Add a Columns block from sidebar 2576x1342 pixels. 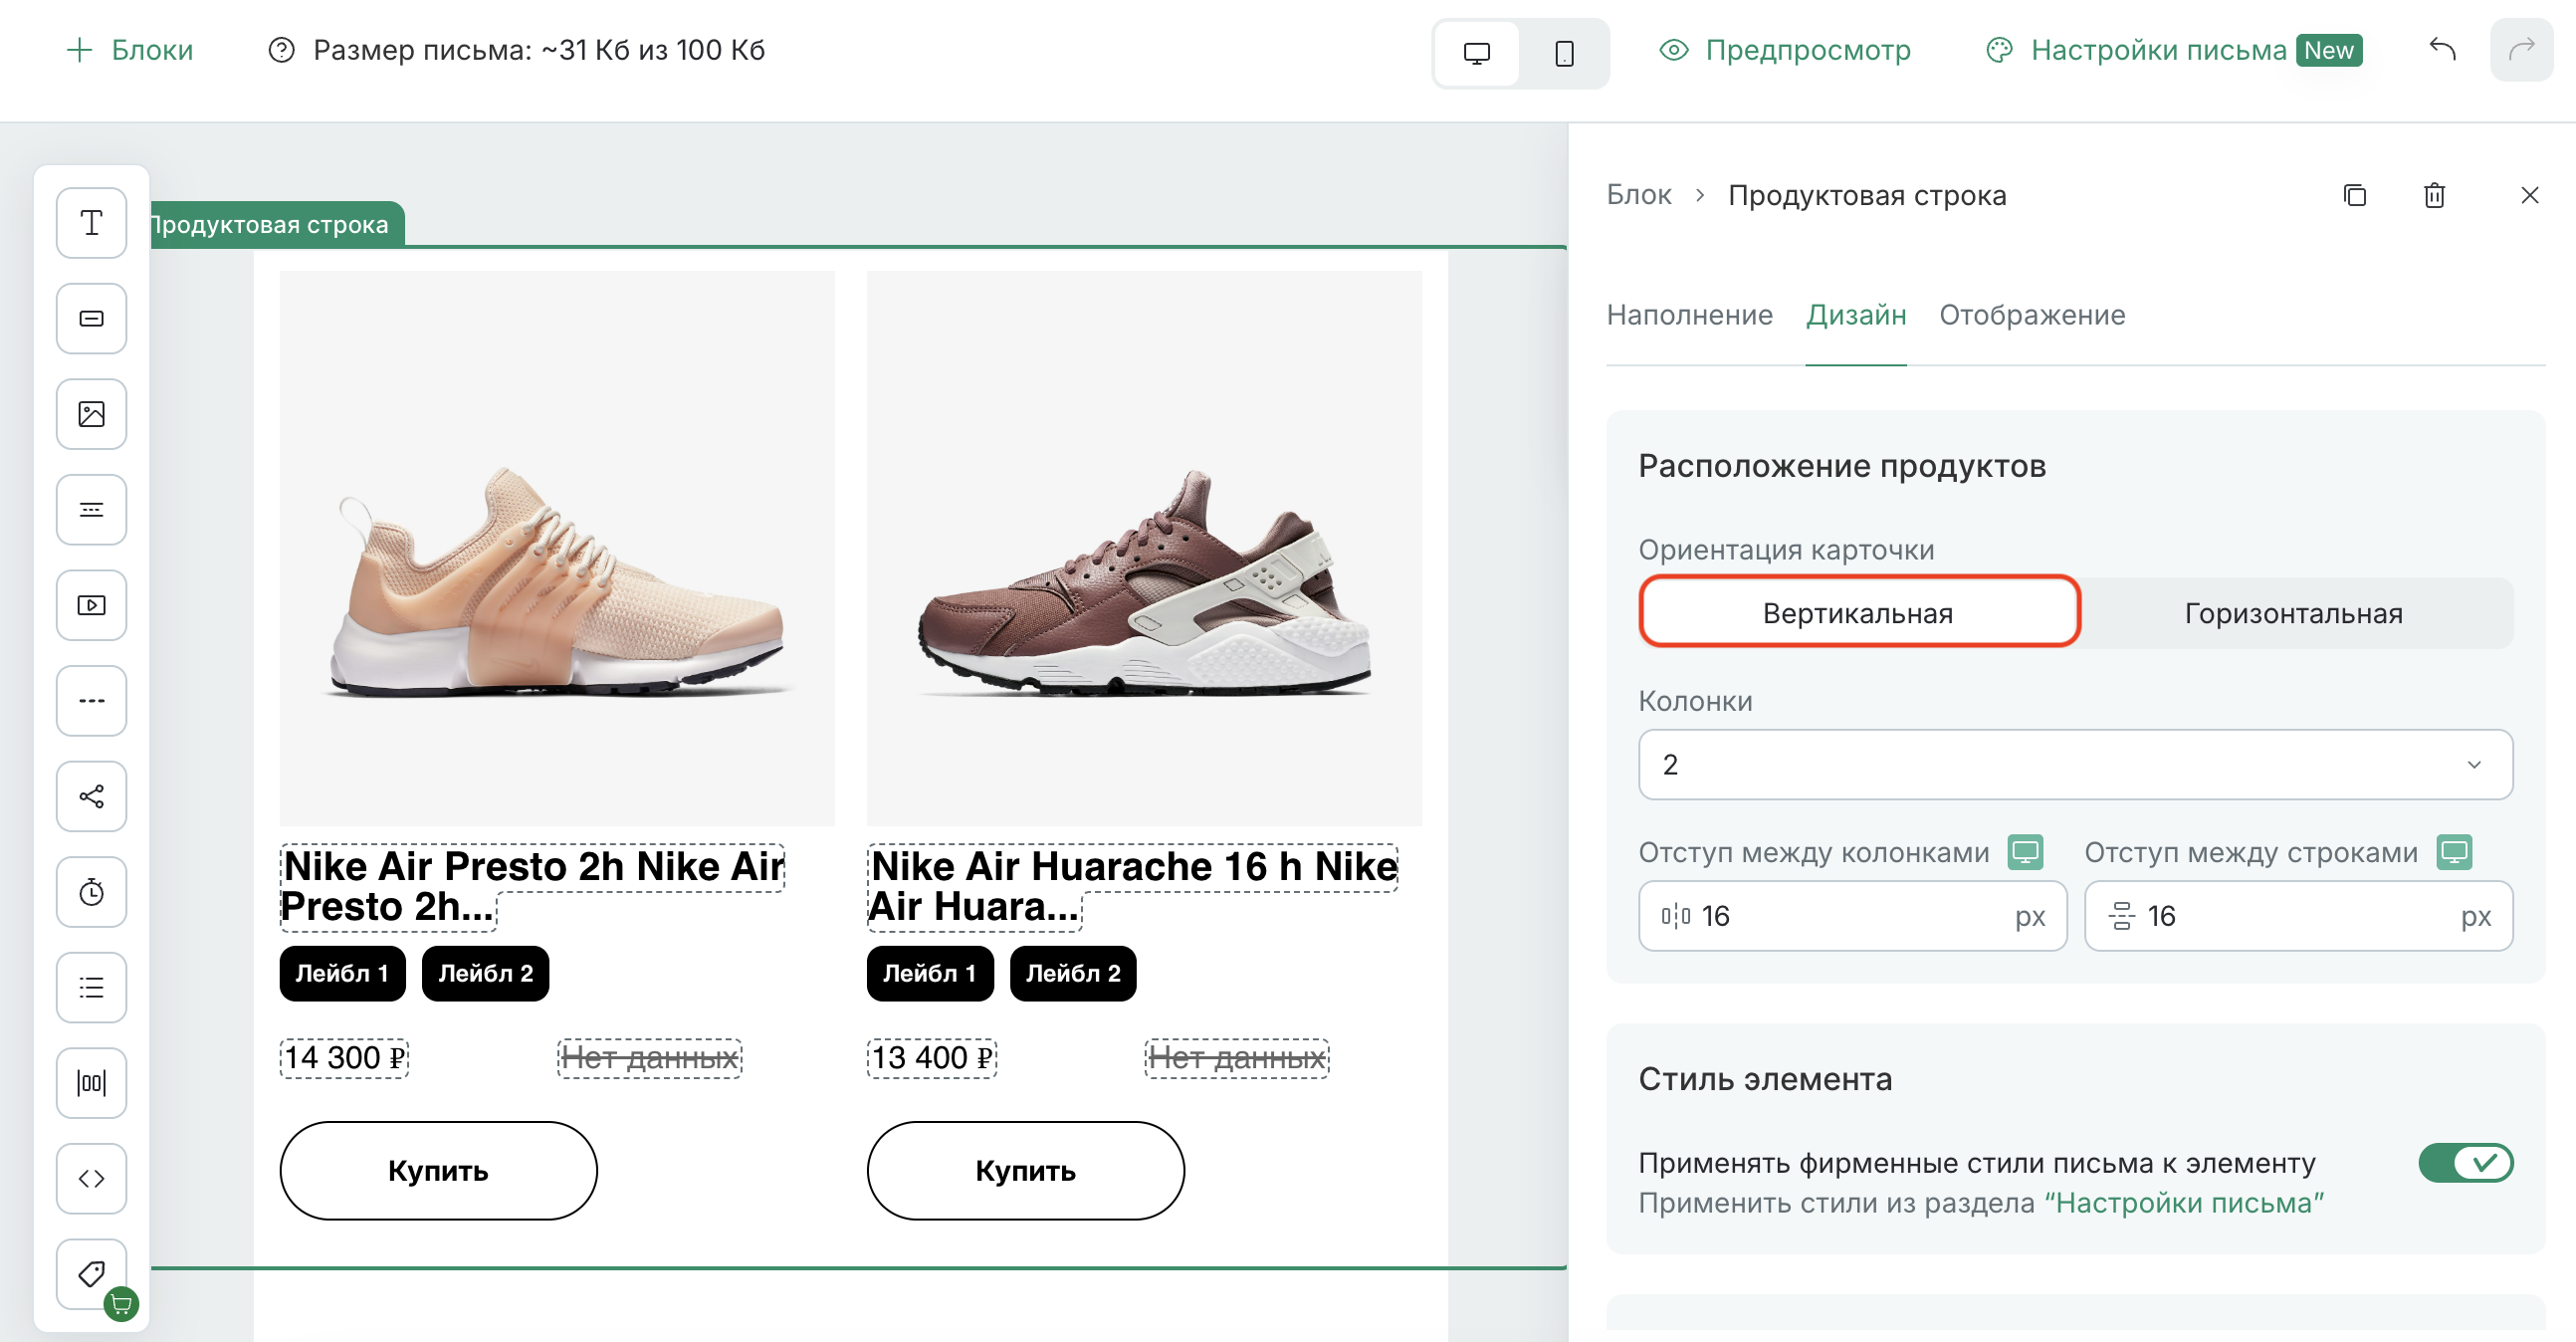click(x=91, y=1083)
